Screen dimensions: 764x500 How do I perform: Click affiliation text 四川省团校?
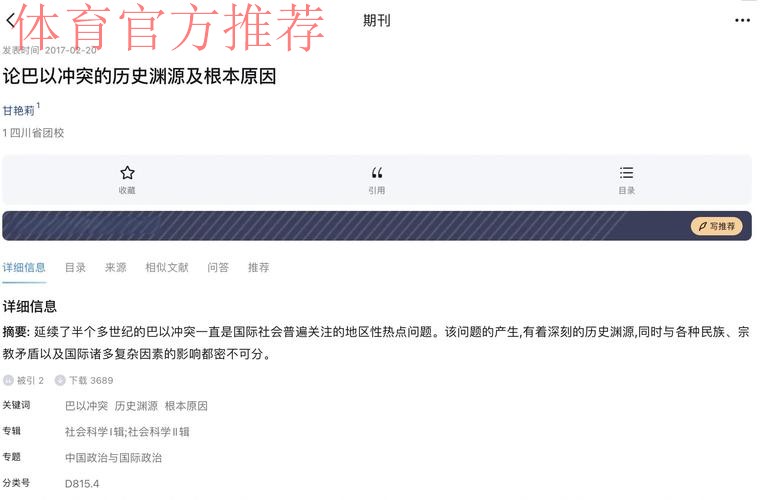point(37,133)
